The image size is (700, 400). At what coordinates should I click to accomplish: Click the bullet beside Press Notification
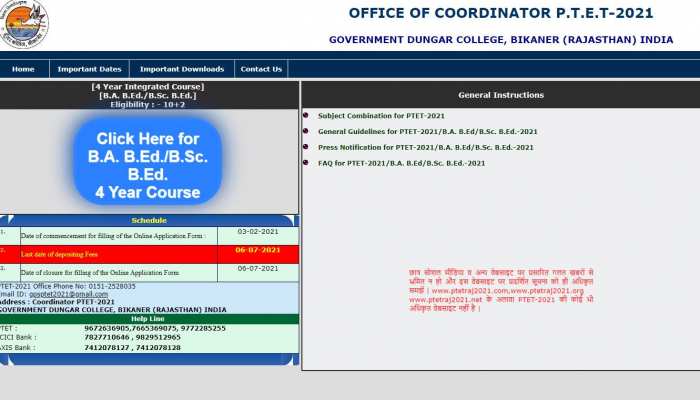306,148
